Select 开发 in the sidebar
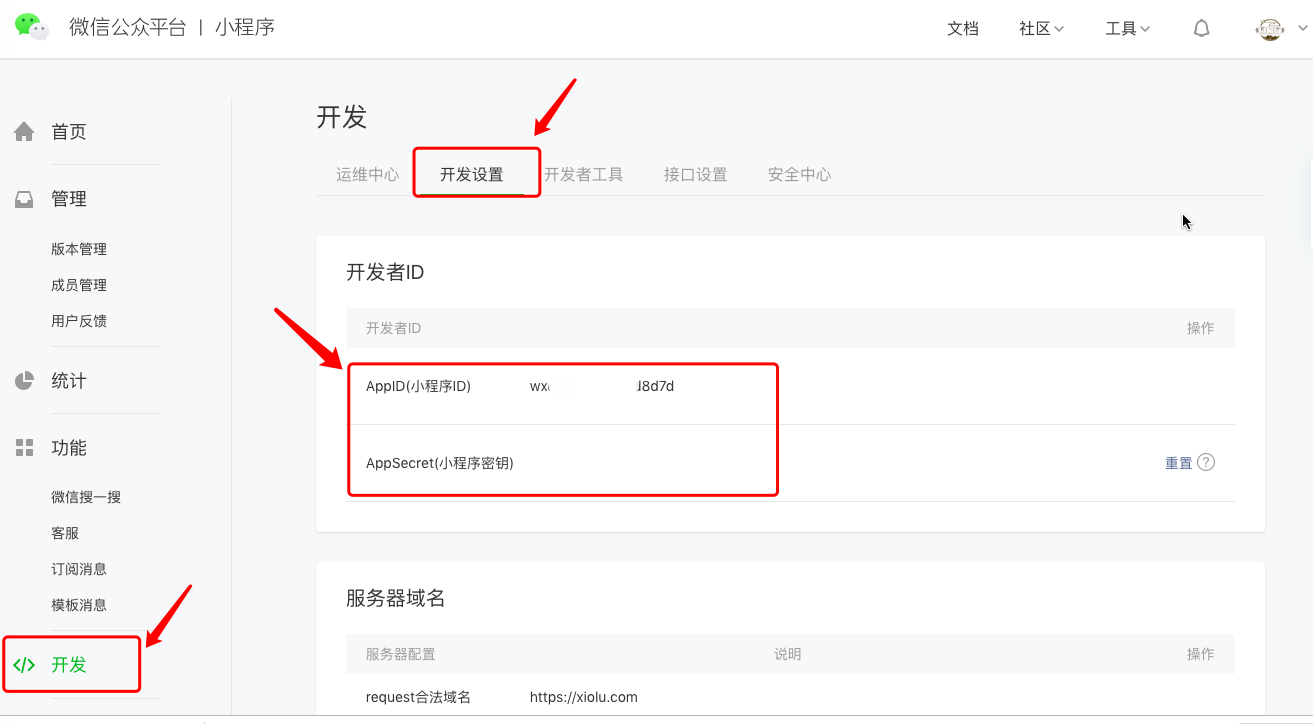The width and height of the screenshot is (1313, 724). (x=69, y=665)
